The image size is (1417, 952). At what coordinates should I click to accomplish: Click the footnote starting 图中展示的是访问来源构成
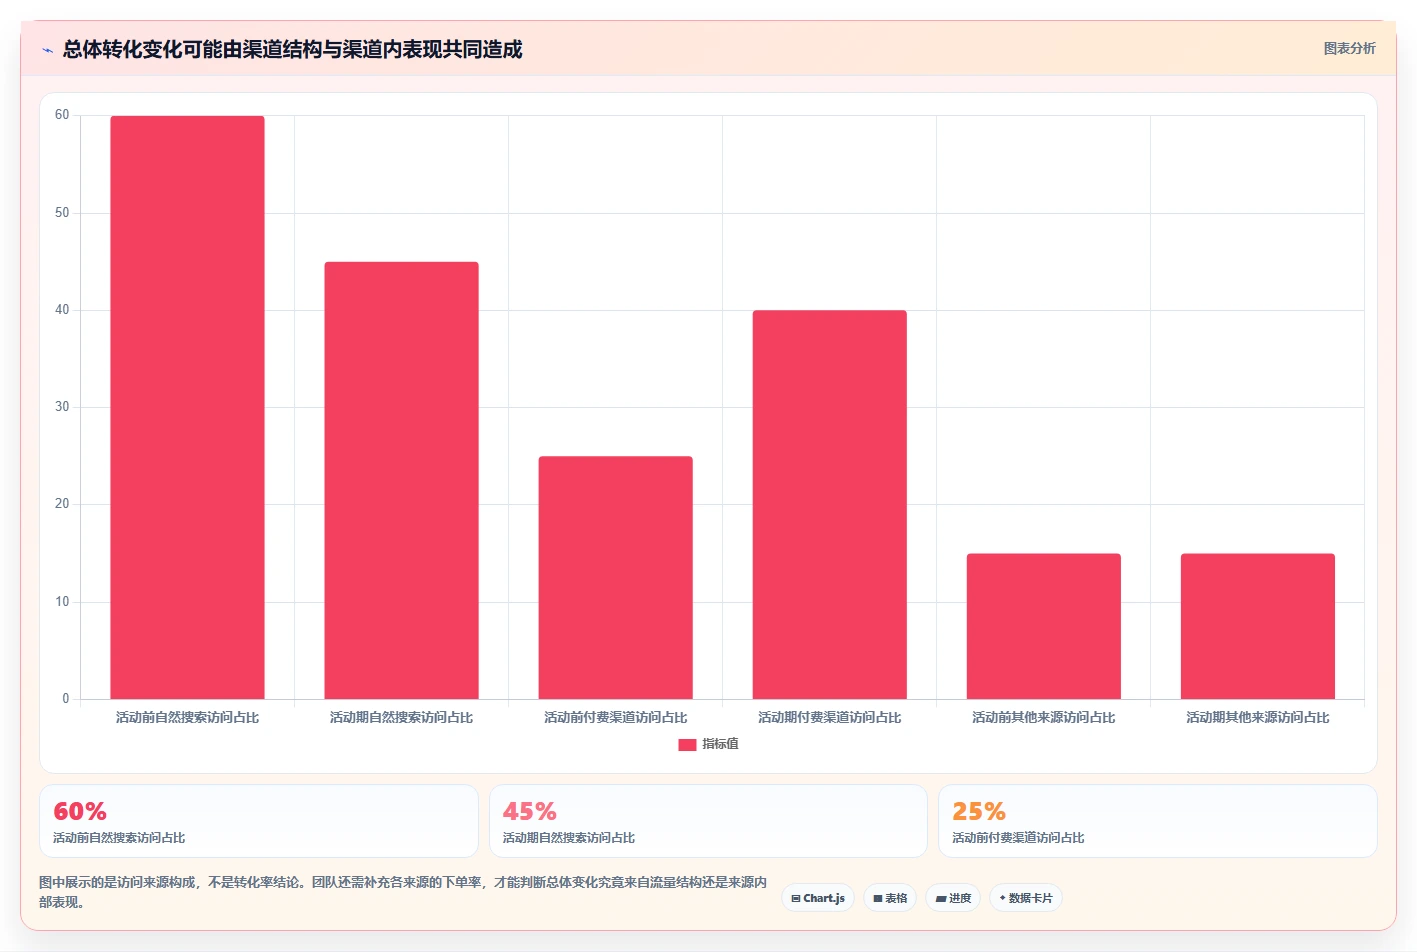click(x=403, y=892)
